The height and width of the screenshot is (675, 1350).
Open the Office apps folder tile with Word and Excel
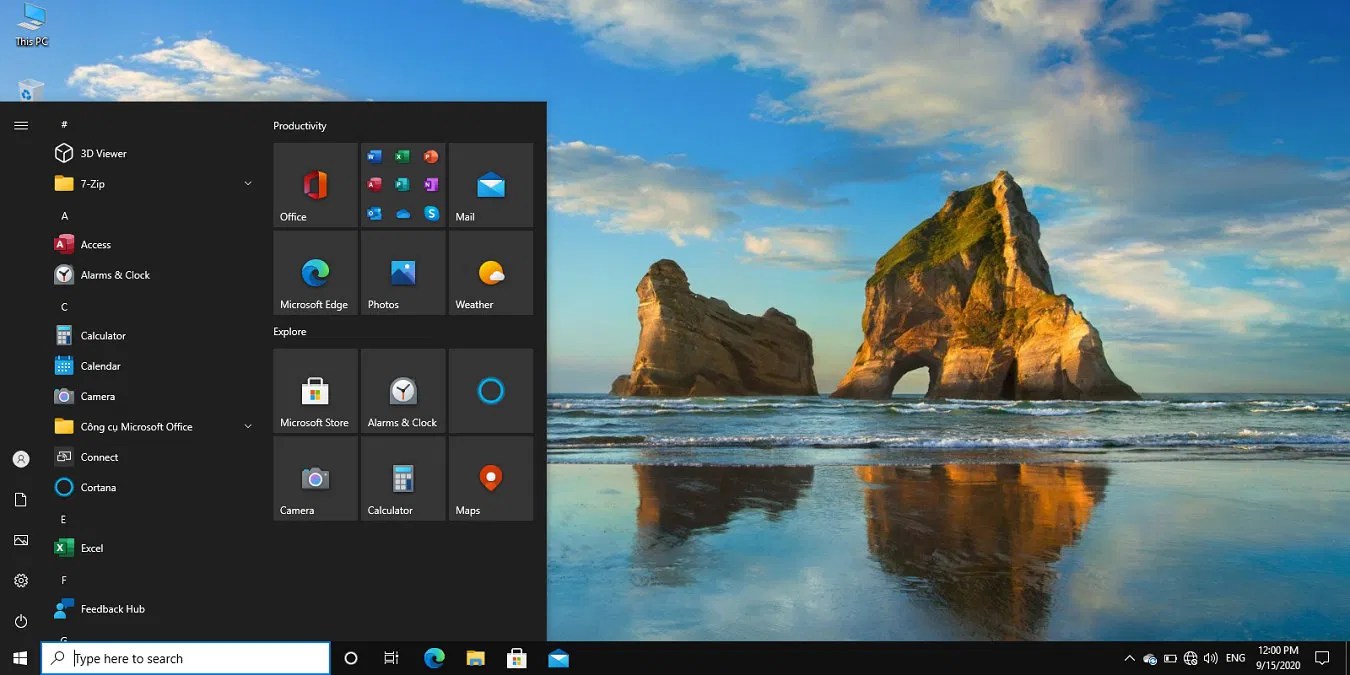(403, 185)
